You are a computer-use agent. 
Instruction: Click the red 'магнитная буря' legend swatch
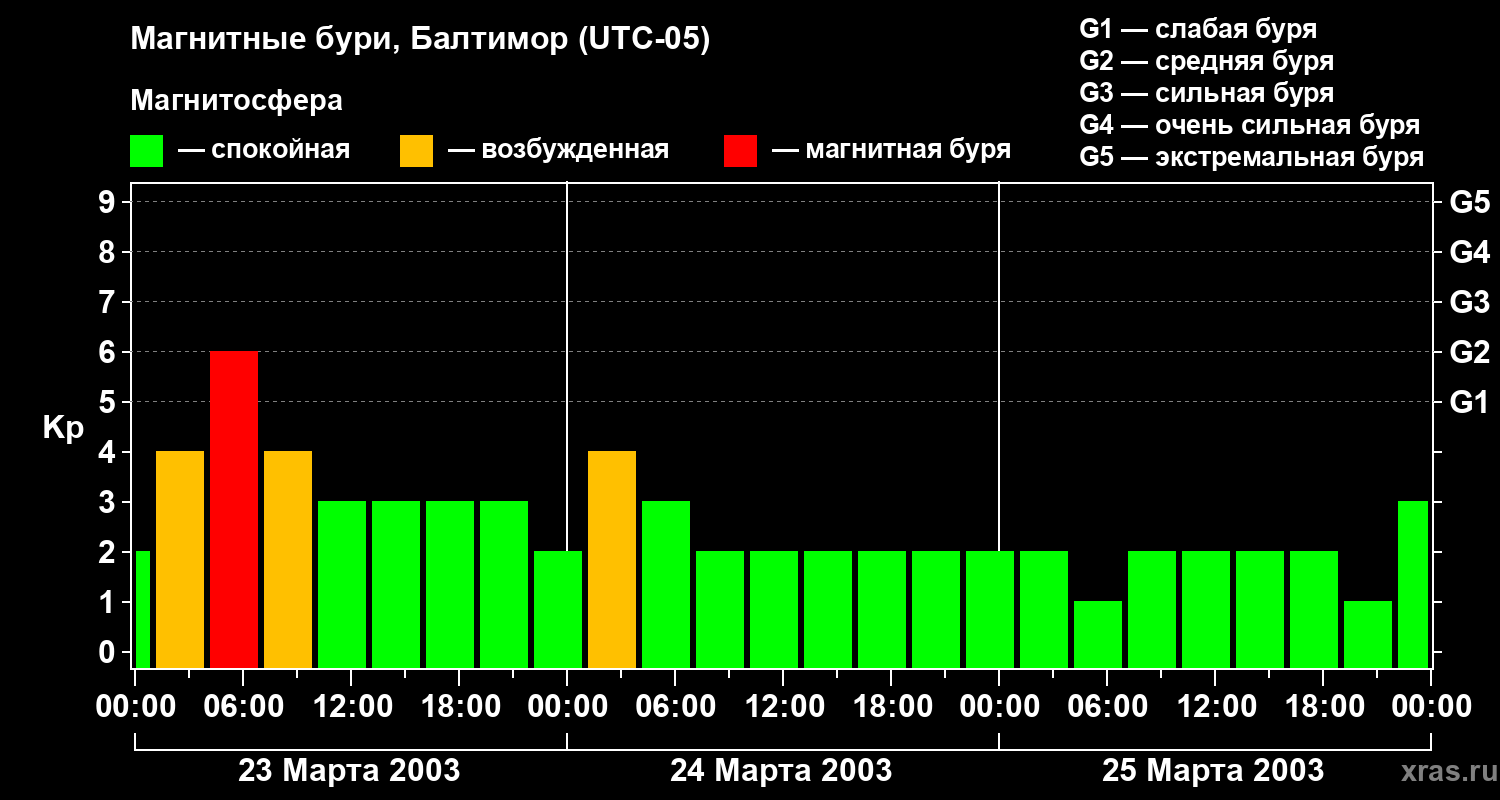(740, 151)
